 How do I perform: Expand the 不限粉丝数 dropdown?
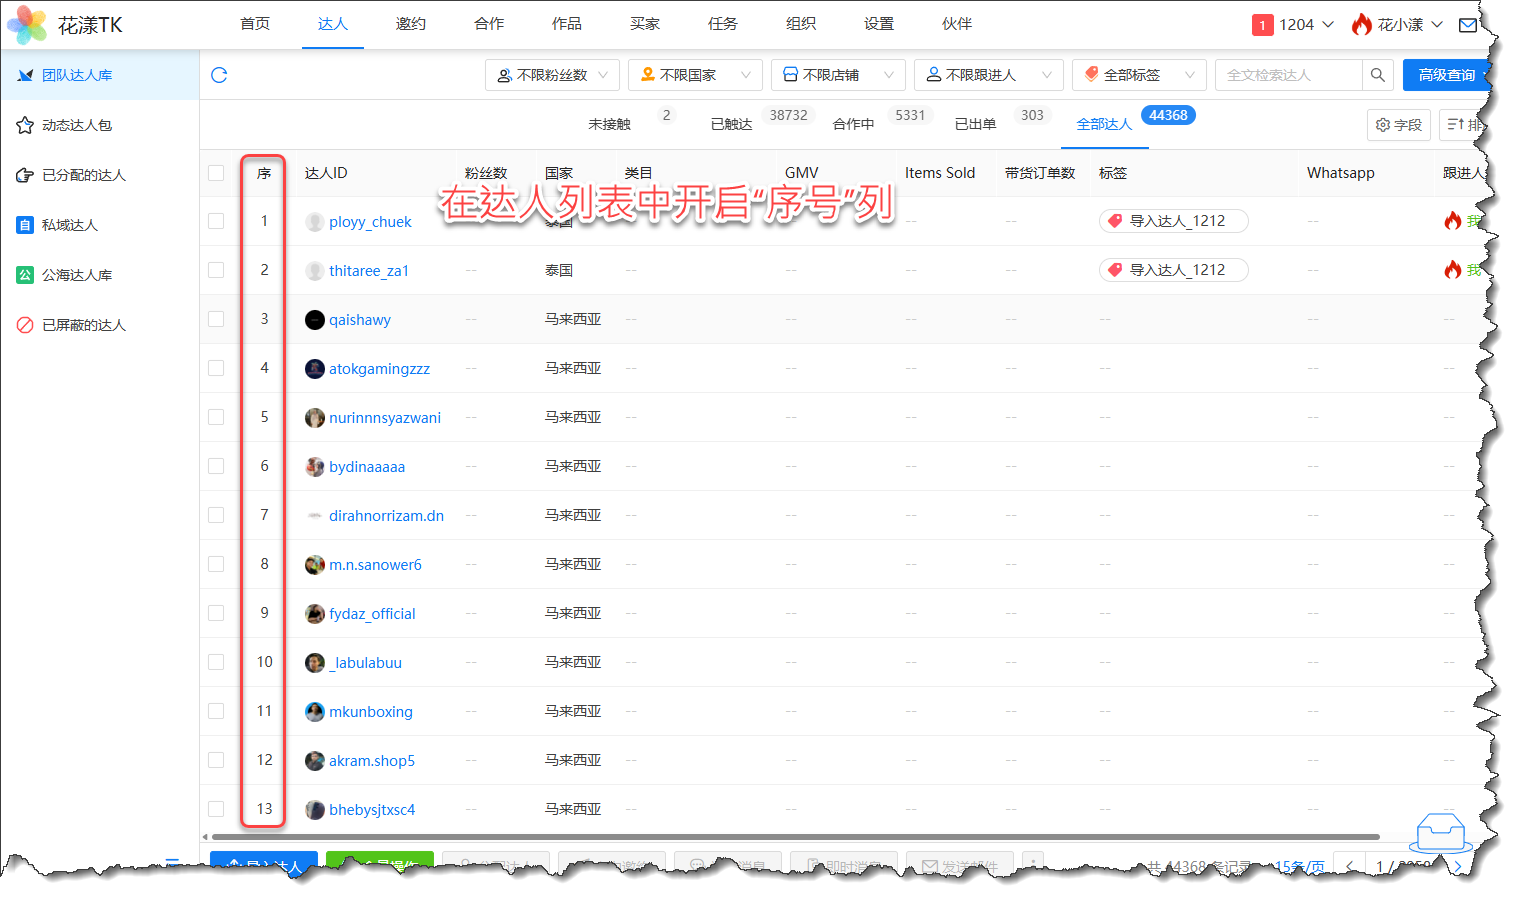[x=552, y=75]
